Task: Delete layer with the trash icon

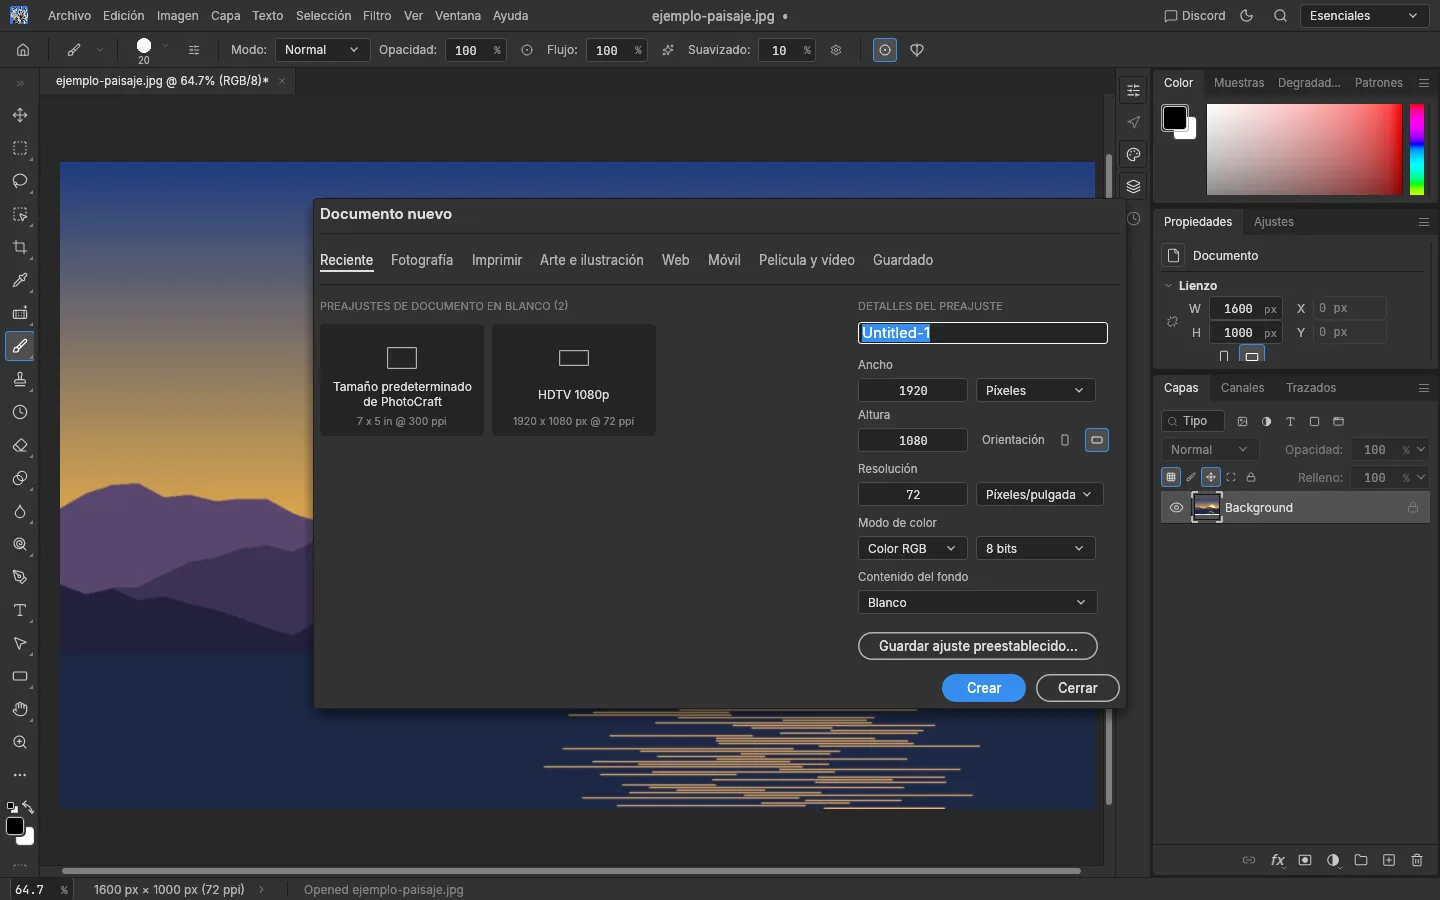Action: pos(1417,860)
